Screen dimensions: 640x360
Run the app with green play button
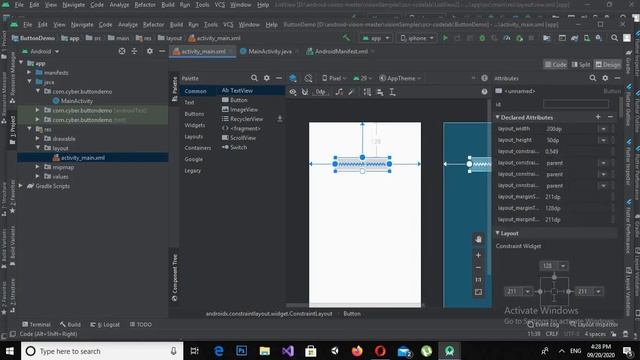pyautogui.click(x=445, y=38)
